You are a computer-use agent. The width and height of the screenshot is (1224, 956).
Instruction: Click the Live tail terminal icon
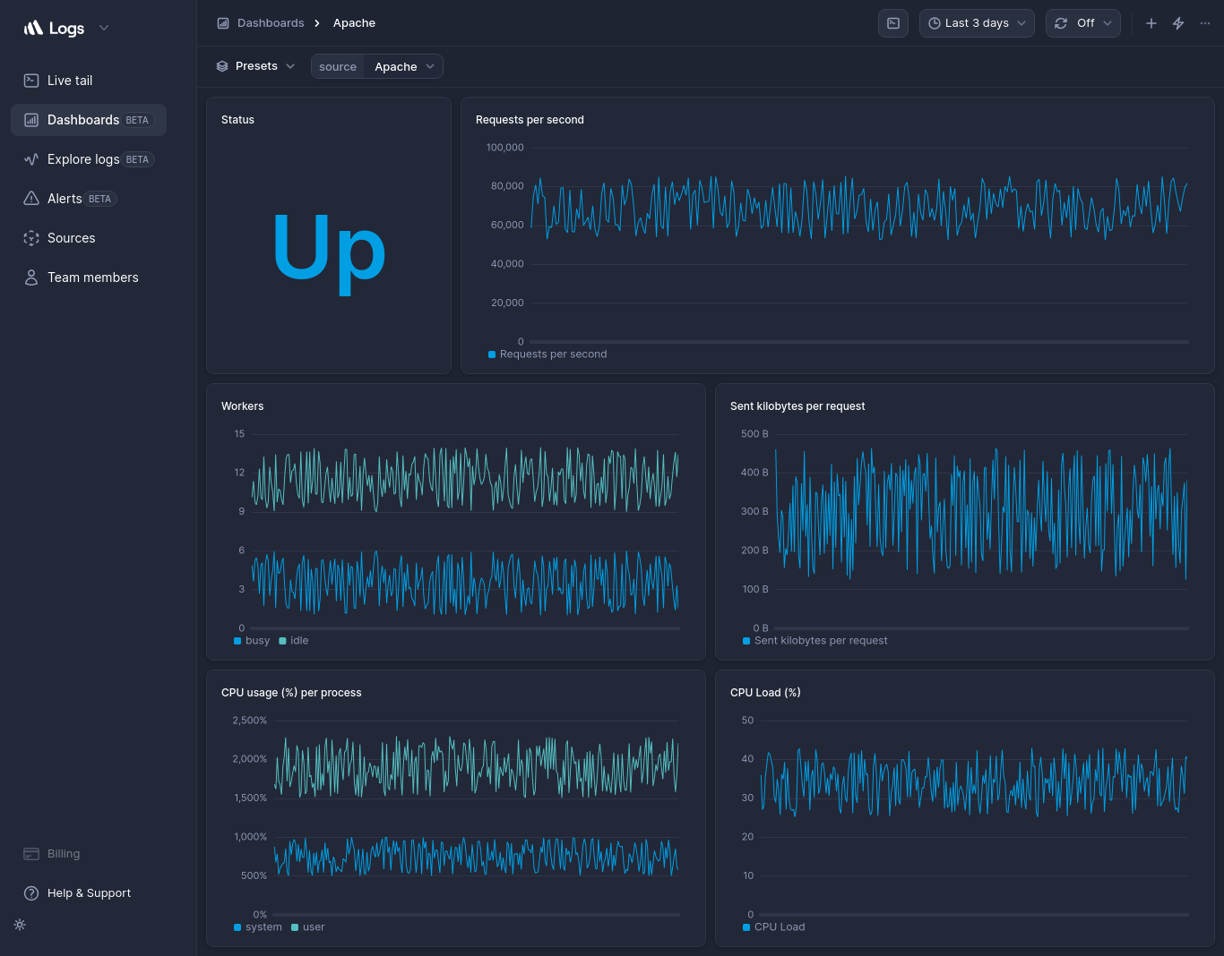(31, 80)
